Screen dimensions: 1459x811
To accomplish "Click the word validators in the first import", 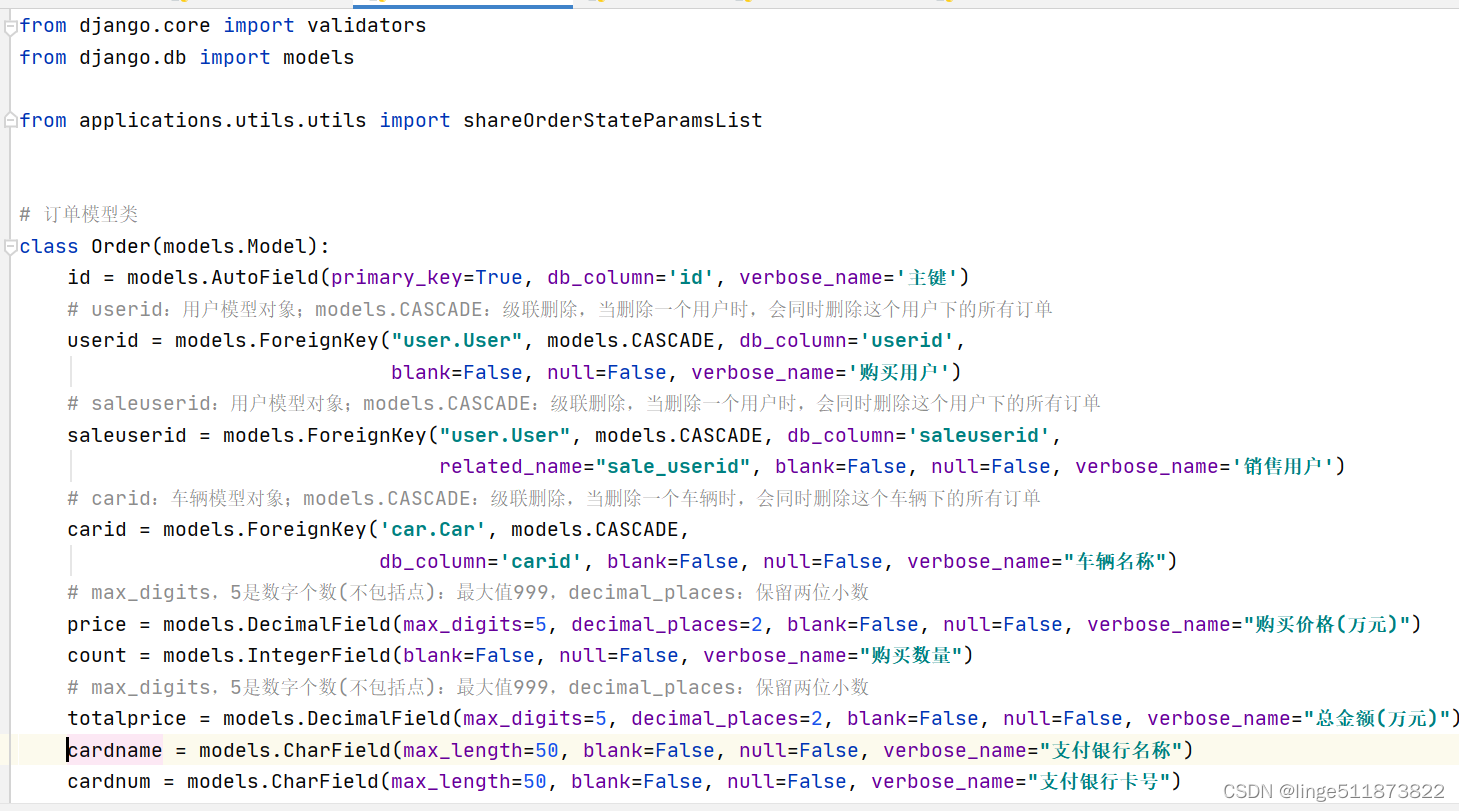I will click(x=367, y=26).
